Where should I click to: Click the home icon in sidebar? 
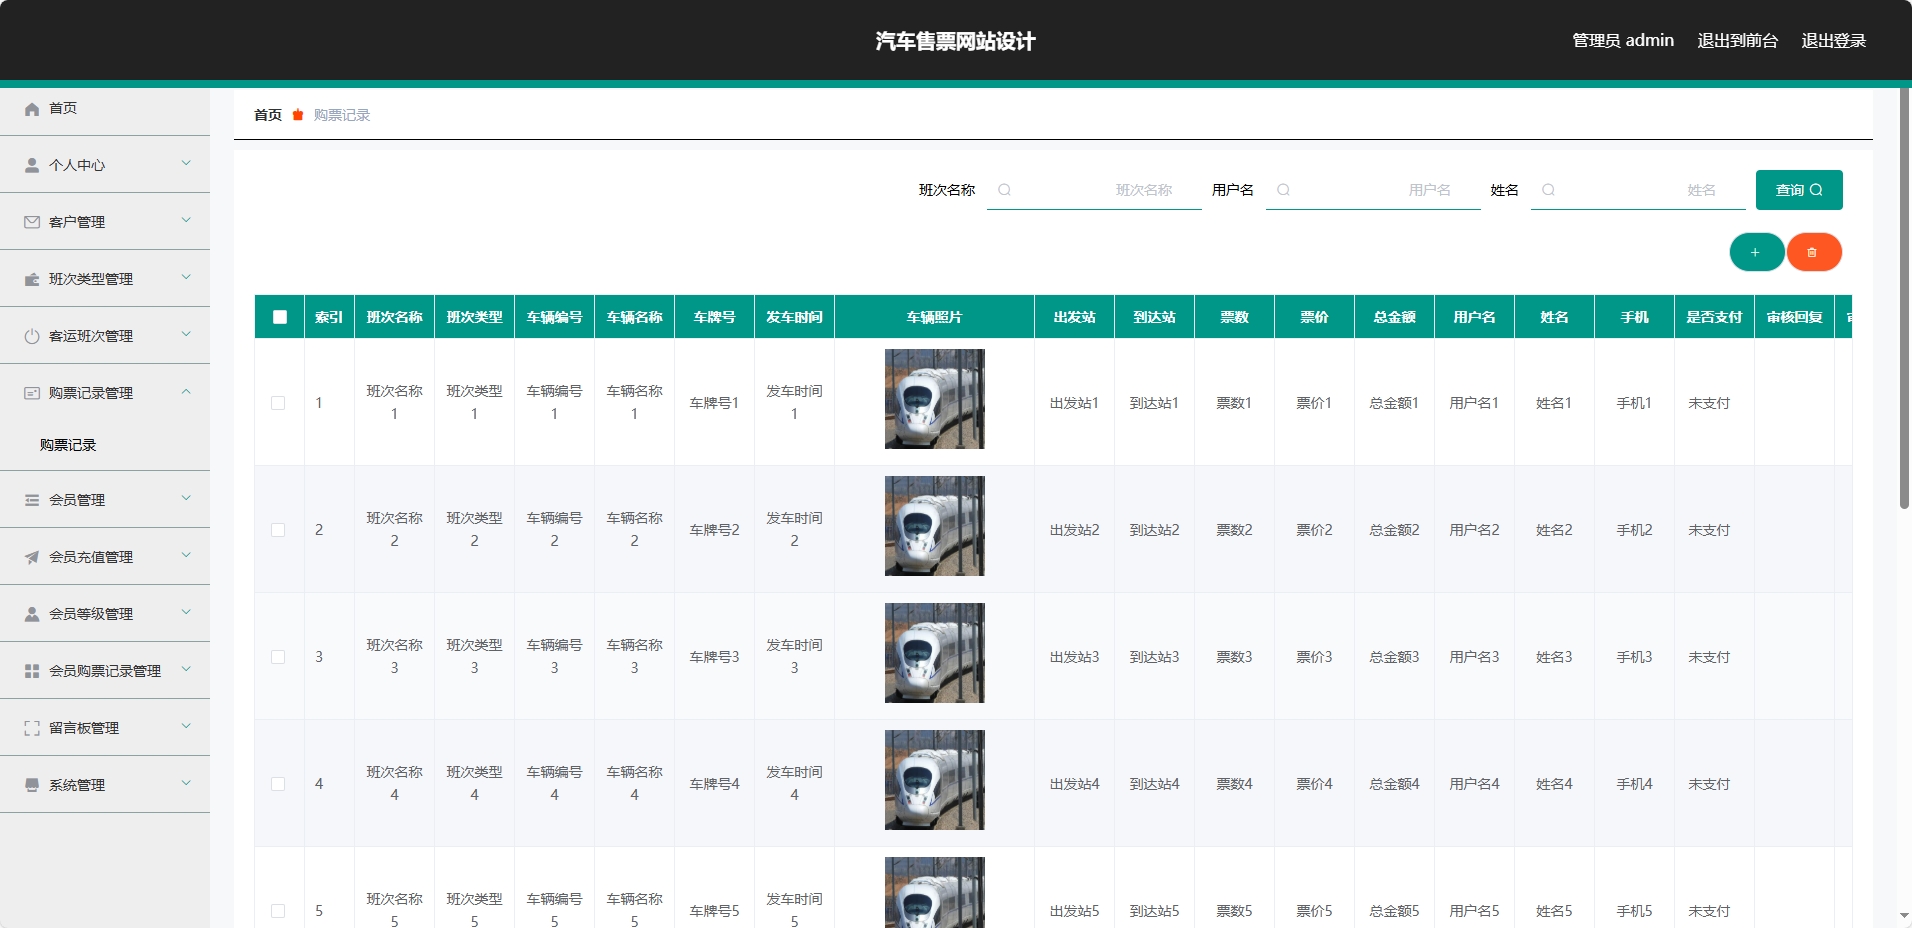coord(32,109)
